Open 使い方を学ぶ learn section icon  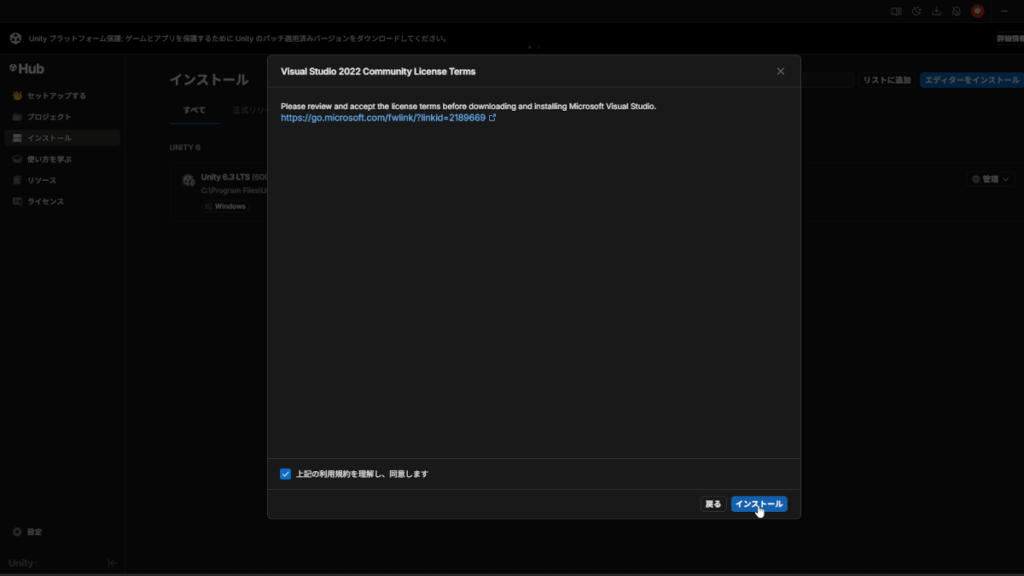click(17, 159)
